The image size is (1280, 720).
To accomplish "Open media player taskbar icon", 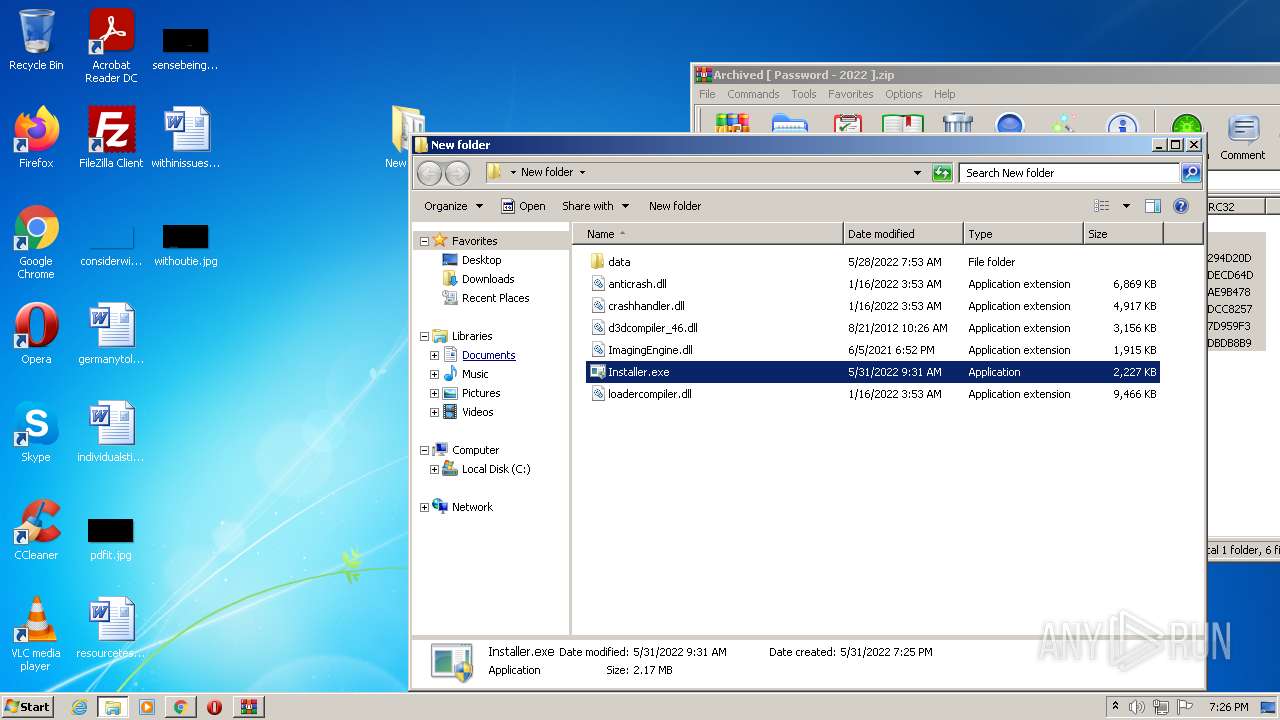I will 147,707.
